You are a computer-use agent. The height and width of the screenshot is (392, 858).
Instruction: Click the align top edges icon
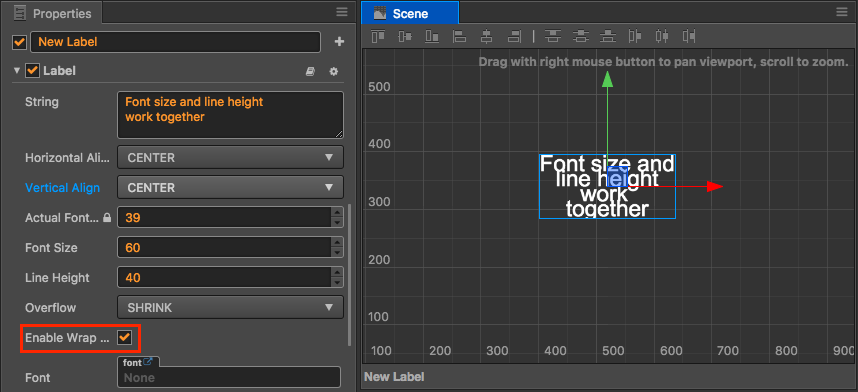pyautogui.click(x=378, y=36)
